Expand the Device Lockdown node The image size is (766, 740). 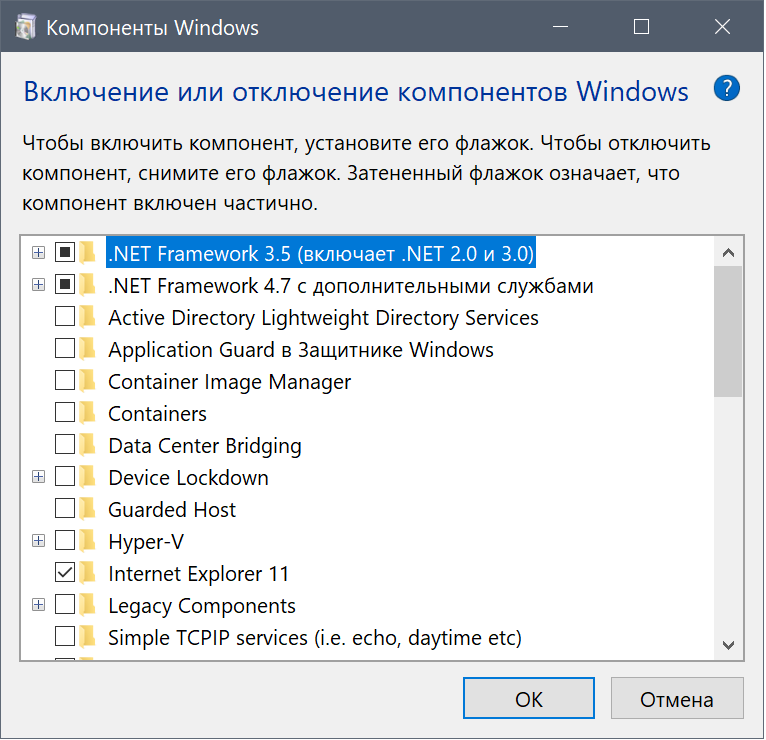coord(39,477)
